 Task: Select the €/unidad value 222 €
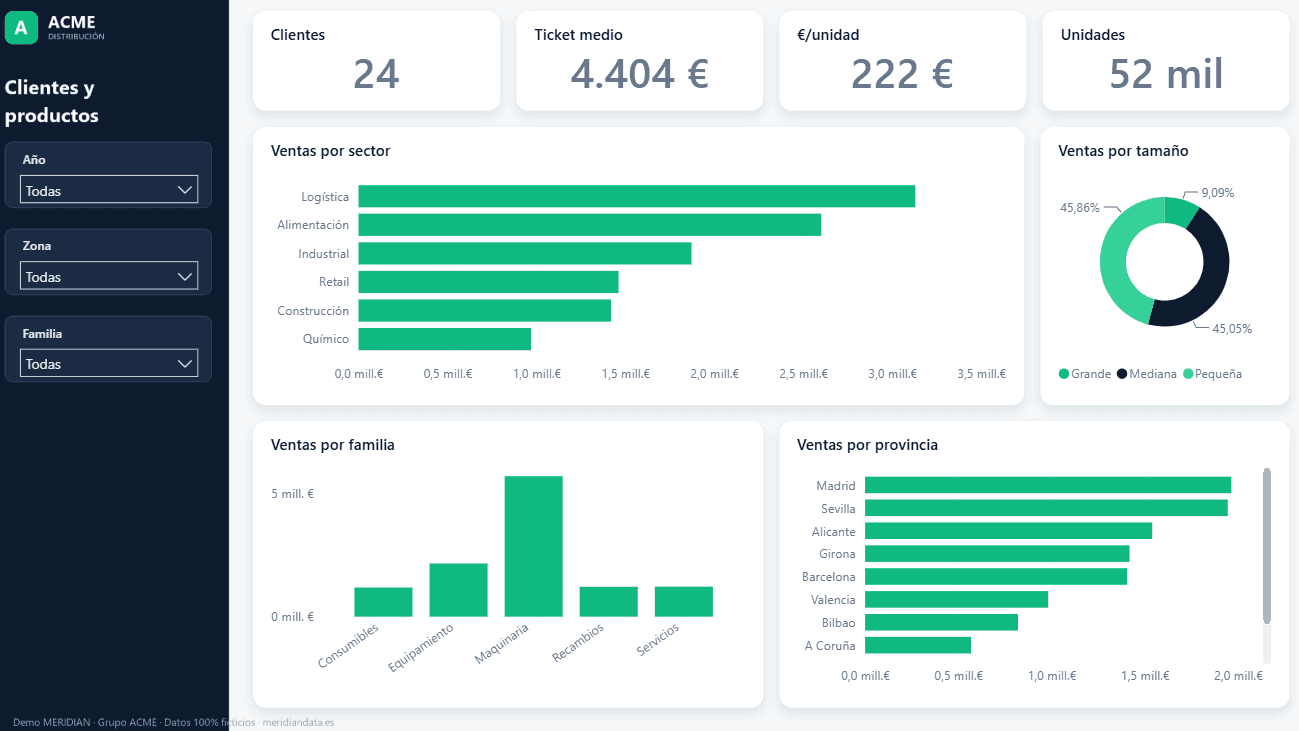(x=902, y=74)
